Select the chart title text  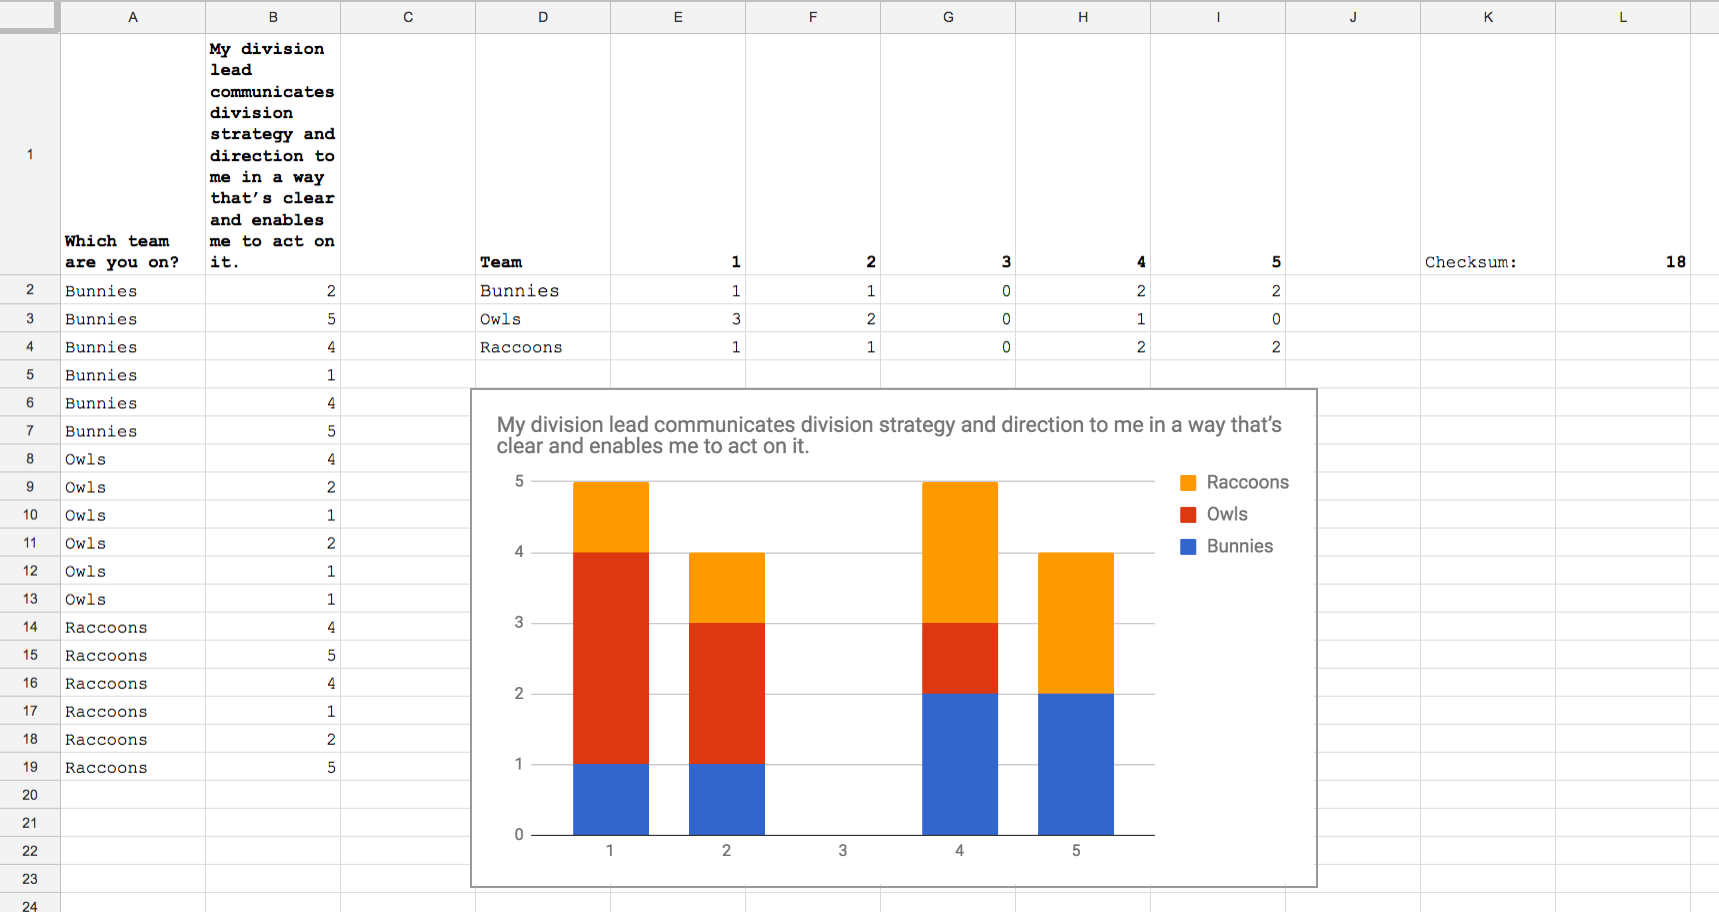888,435
